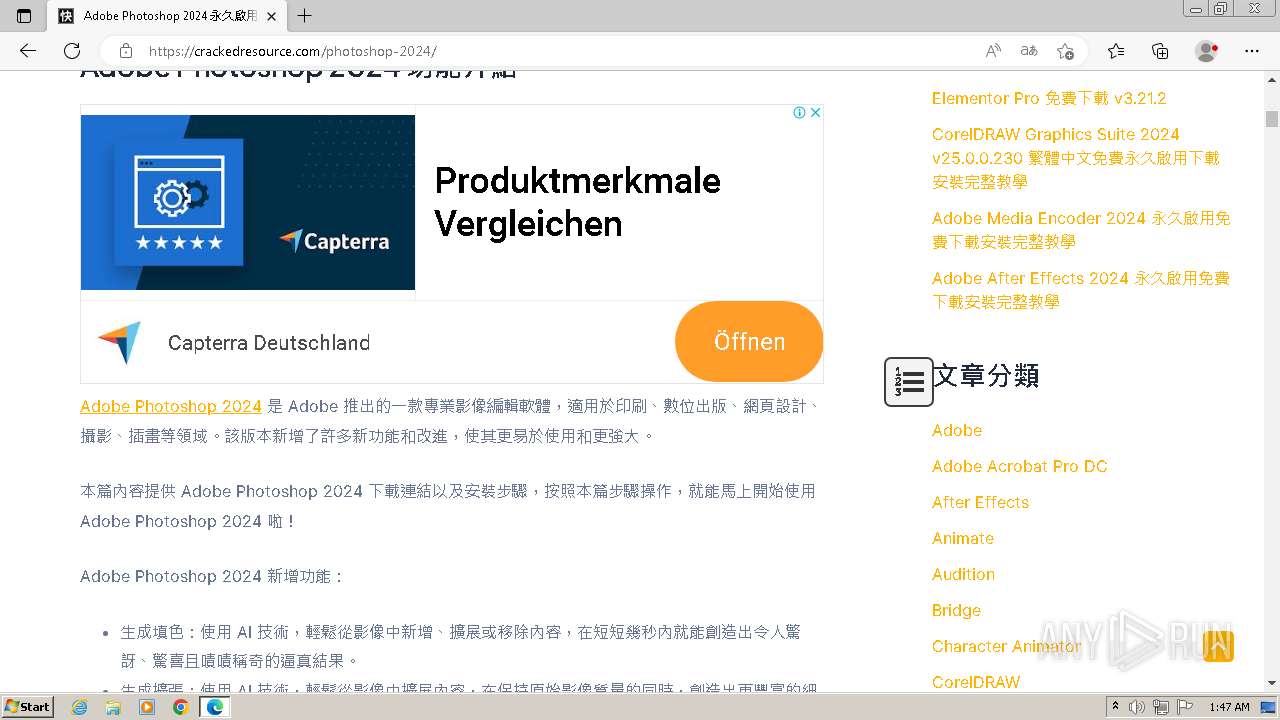This screenshot has height=720, width=1280.
Task: Click the scroll-to-top arrow button
Action: coord(1219,646)
